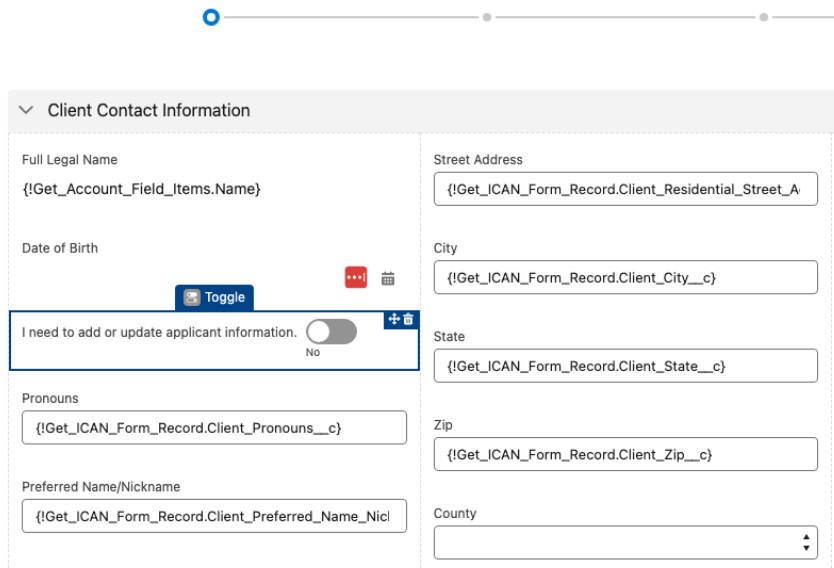The image size is (834, 568).
Task: Click the second progress step dot
Action: (487, 18)
